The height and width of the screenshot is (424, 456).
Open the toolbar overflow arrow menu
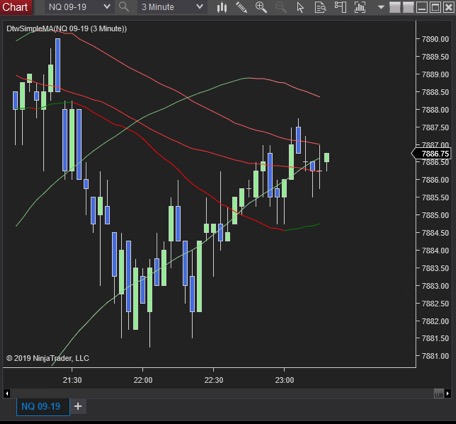coord(381,7)
